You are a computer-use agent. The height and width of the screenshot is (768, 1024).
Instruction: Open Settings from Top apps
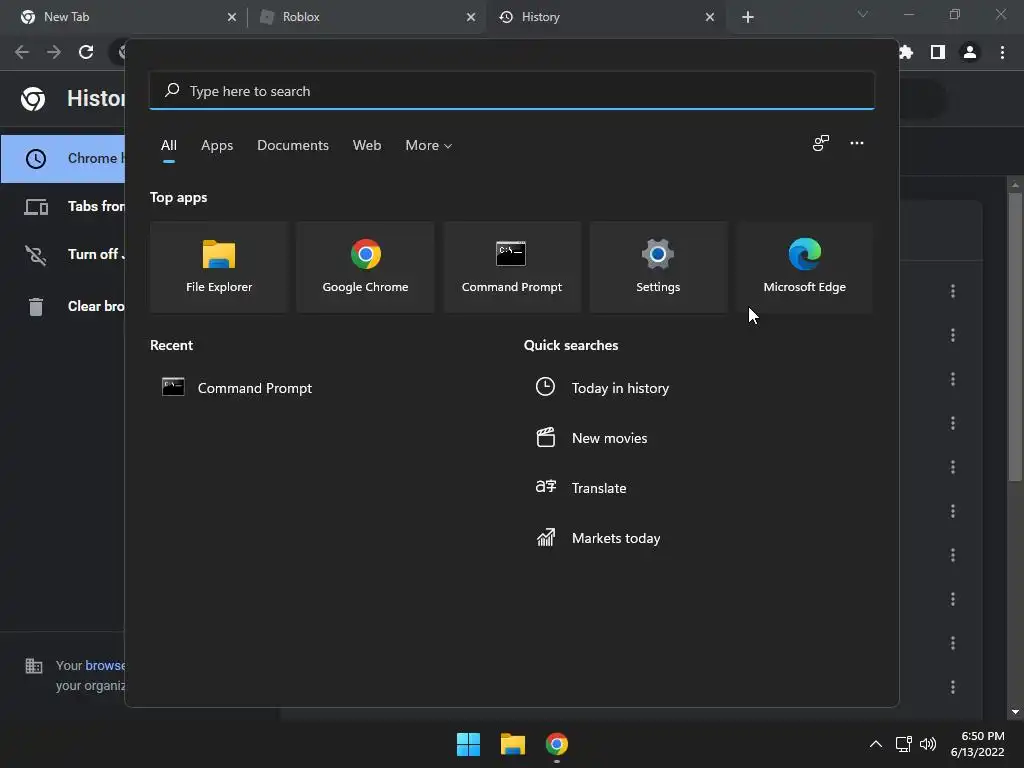(658, 267)
